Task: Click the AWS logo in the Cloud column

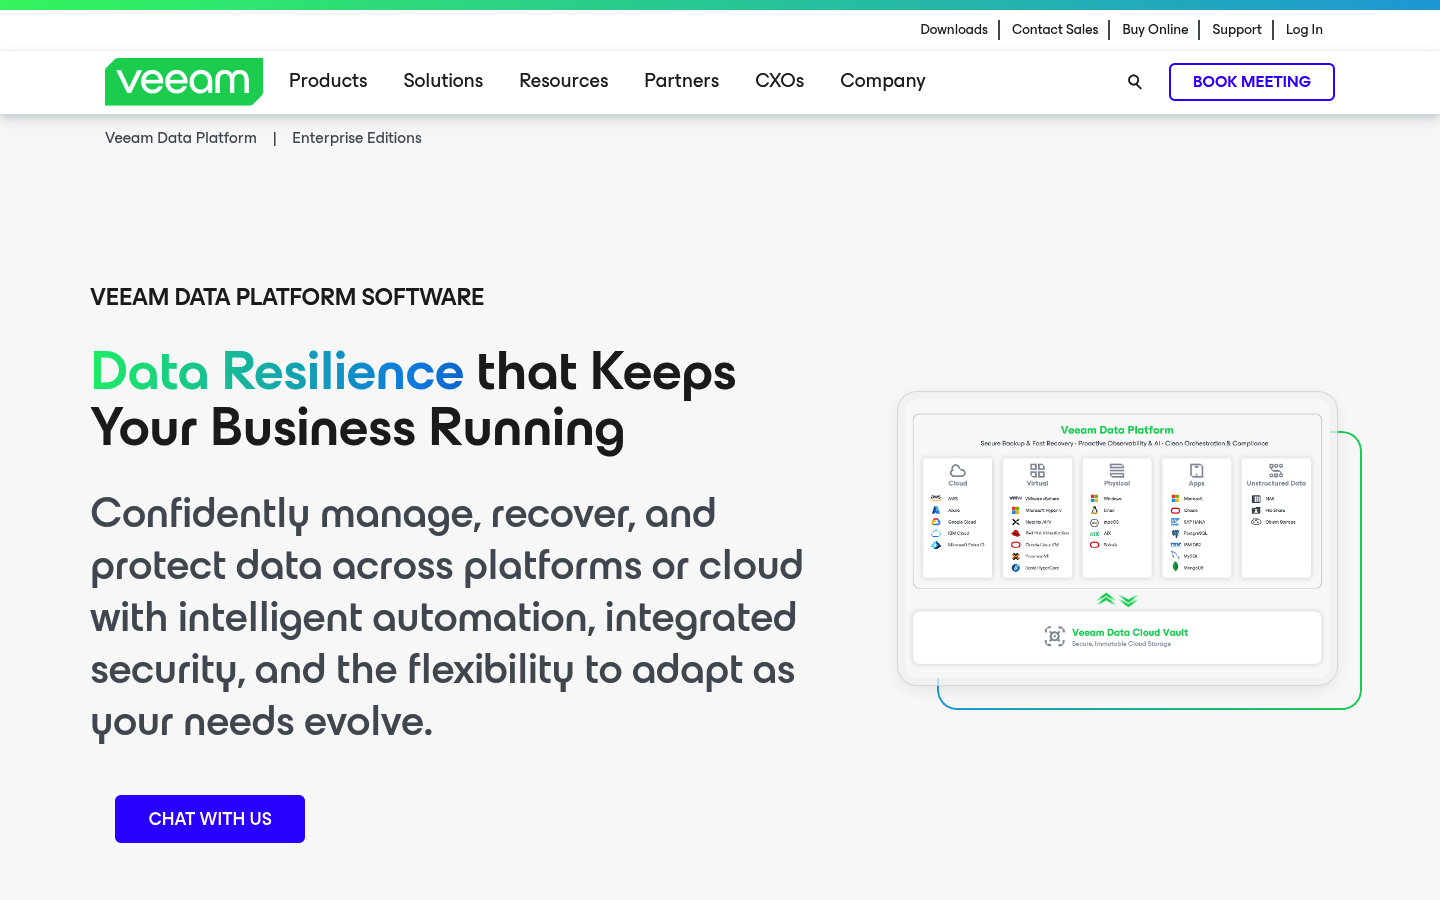Action: [x=936, y=498]
